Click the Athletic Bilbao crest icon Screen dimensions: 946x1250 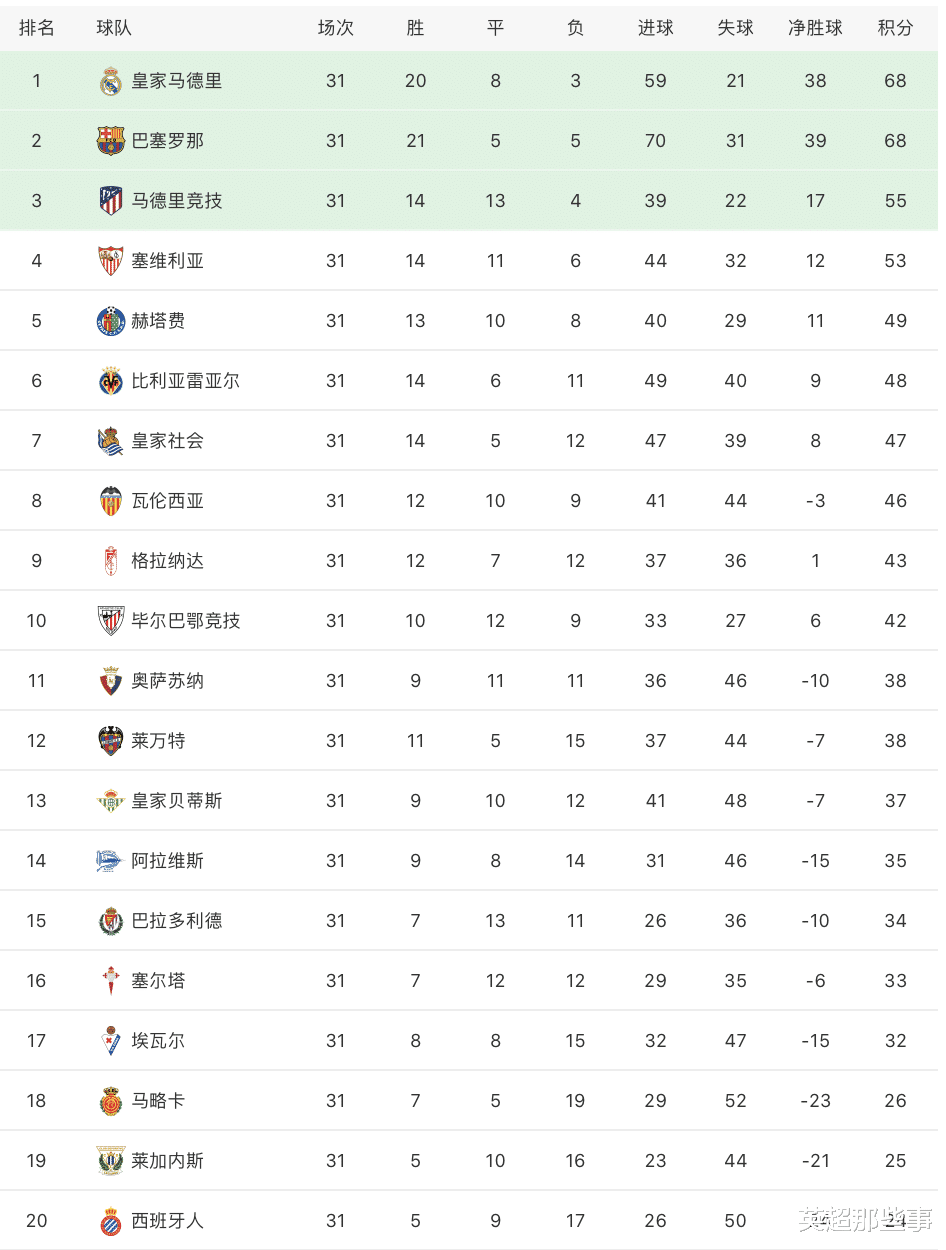pos(110,621)
